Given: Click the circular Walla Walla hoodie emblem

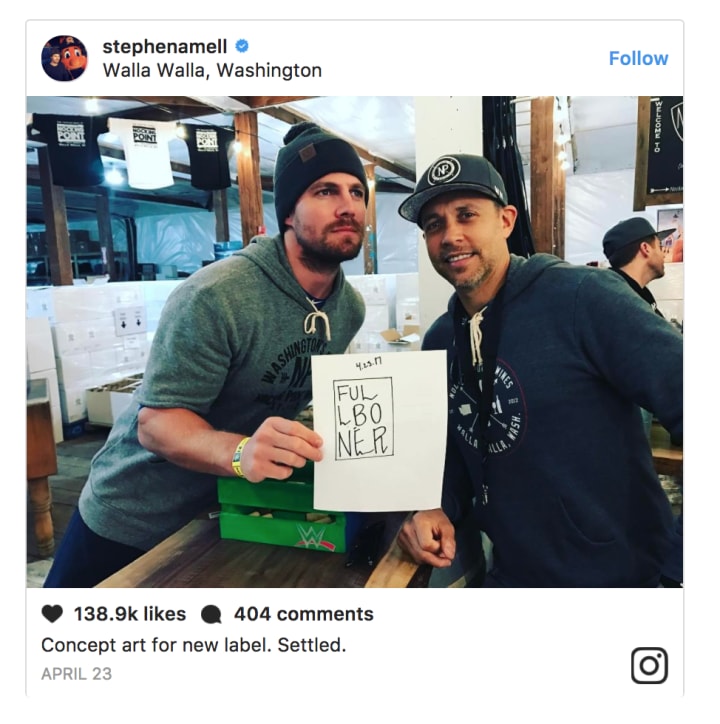Looking at the screenshot, I should [x=489, y=407].
